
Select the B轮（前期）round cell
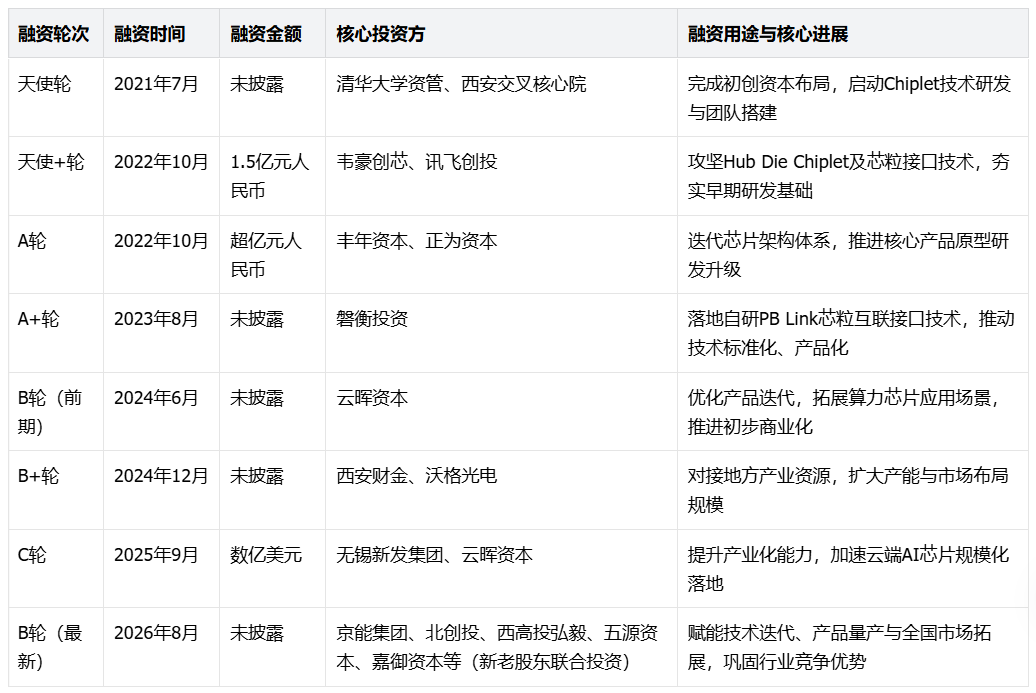tap(56, 412)
